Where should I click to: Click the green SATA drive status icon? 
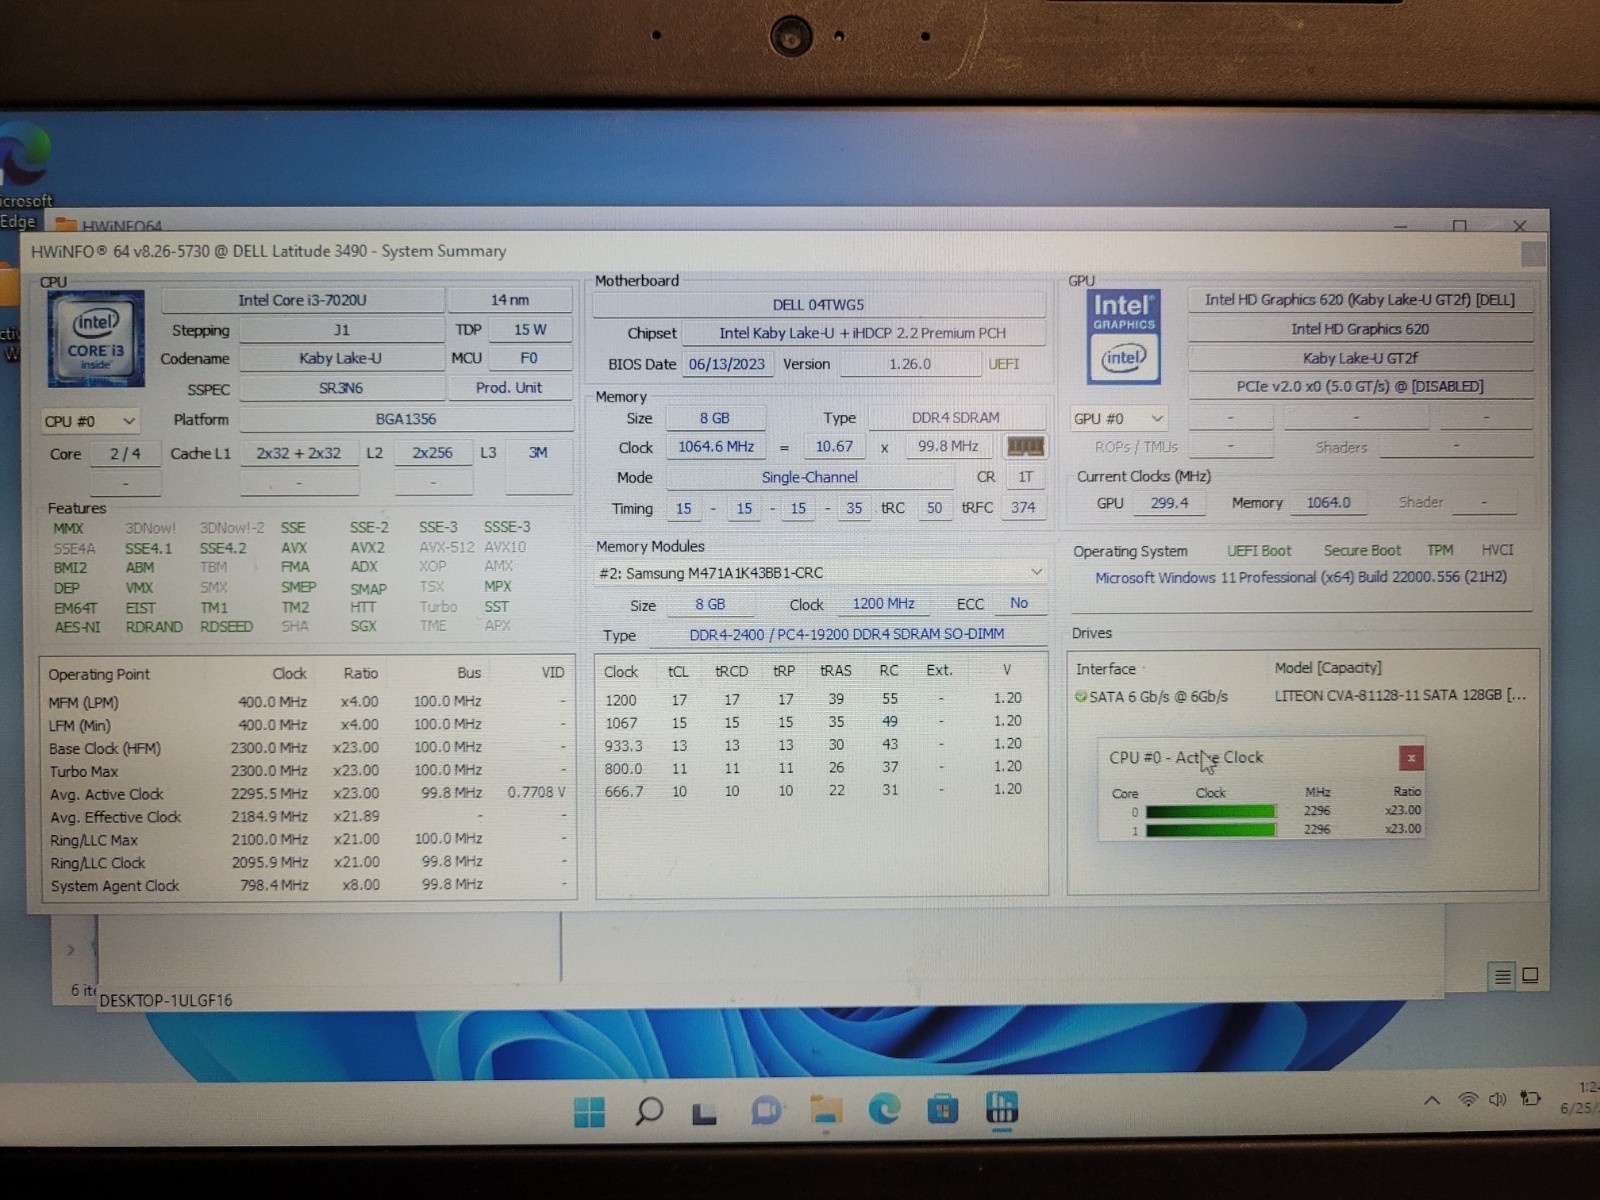pyautogui.click(x=1080, y=696)
